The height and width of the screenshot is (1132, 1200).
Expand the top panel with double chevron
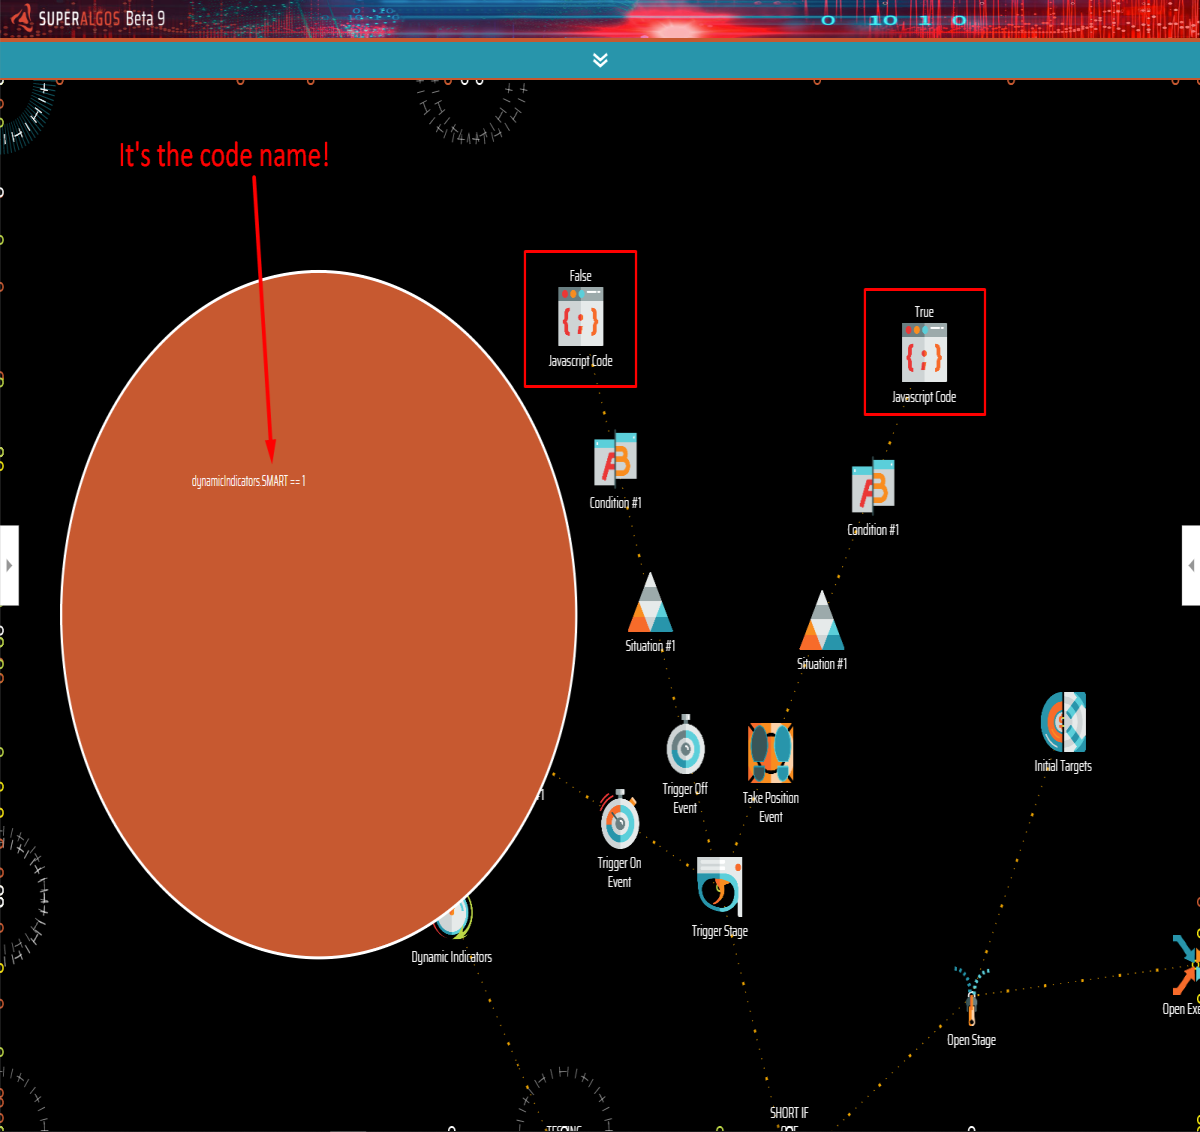coord(600,60)
